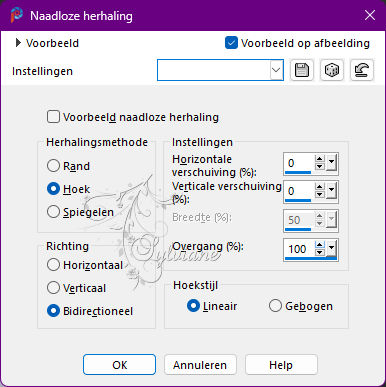Click the reset to default arrow icon

point(362,70)
